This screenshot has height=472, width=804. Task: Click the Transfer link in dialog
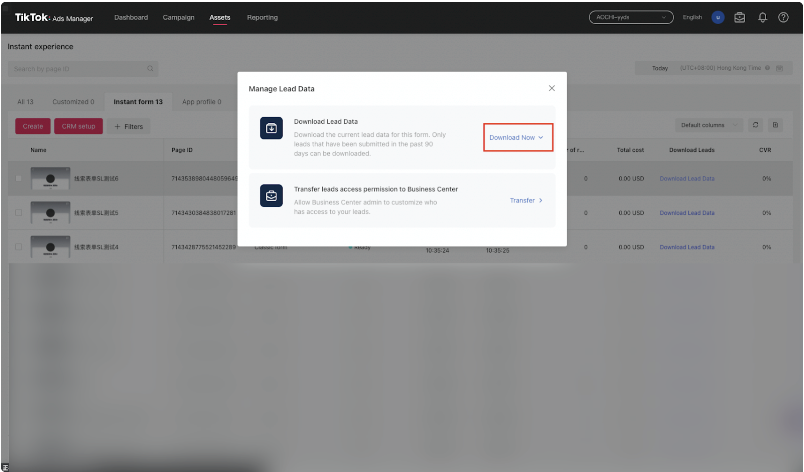526,200
